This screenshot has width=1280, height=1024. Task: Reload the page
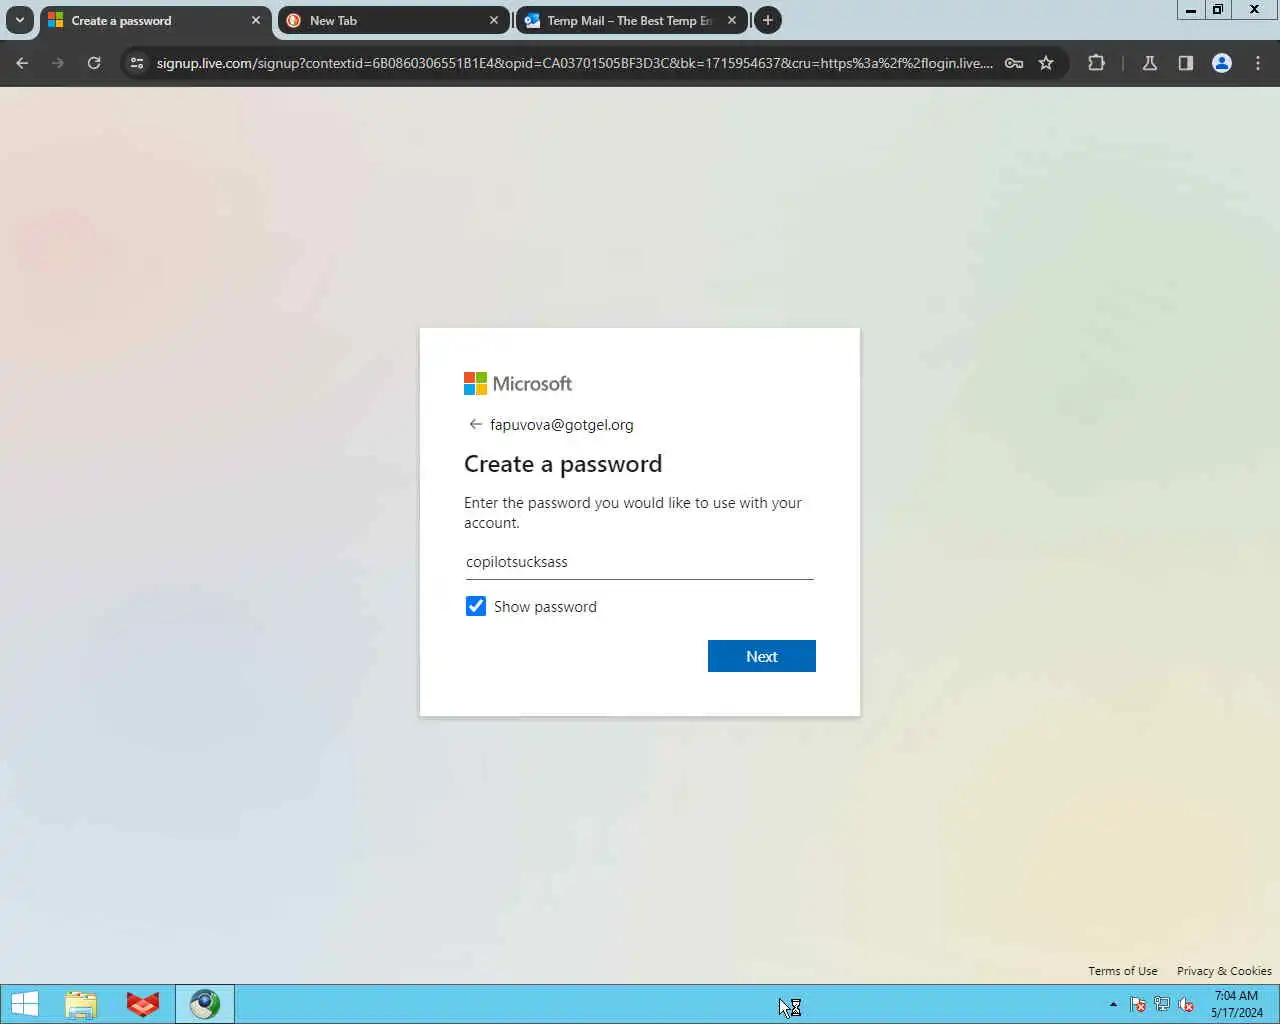pos(94,63)
